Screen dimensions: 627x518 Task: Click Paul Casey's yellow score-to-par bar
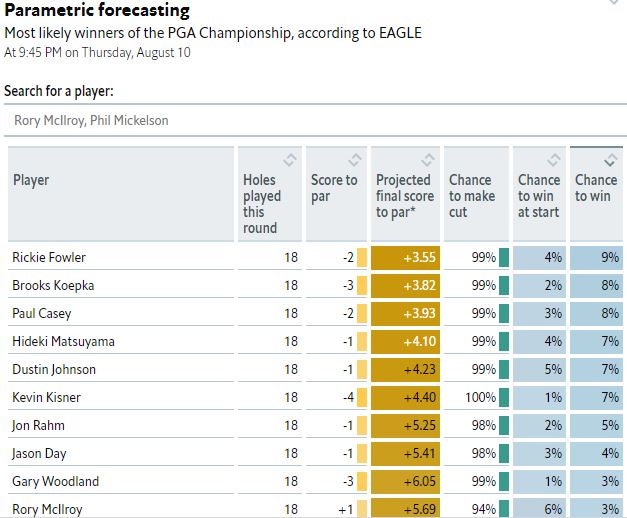[362, 314]
